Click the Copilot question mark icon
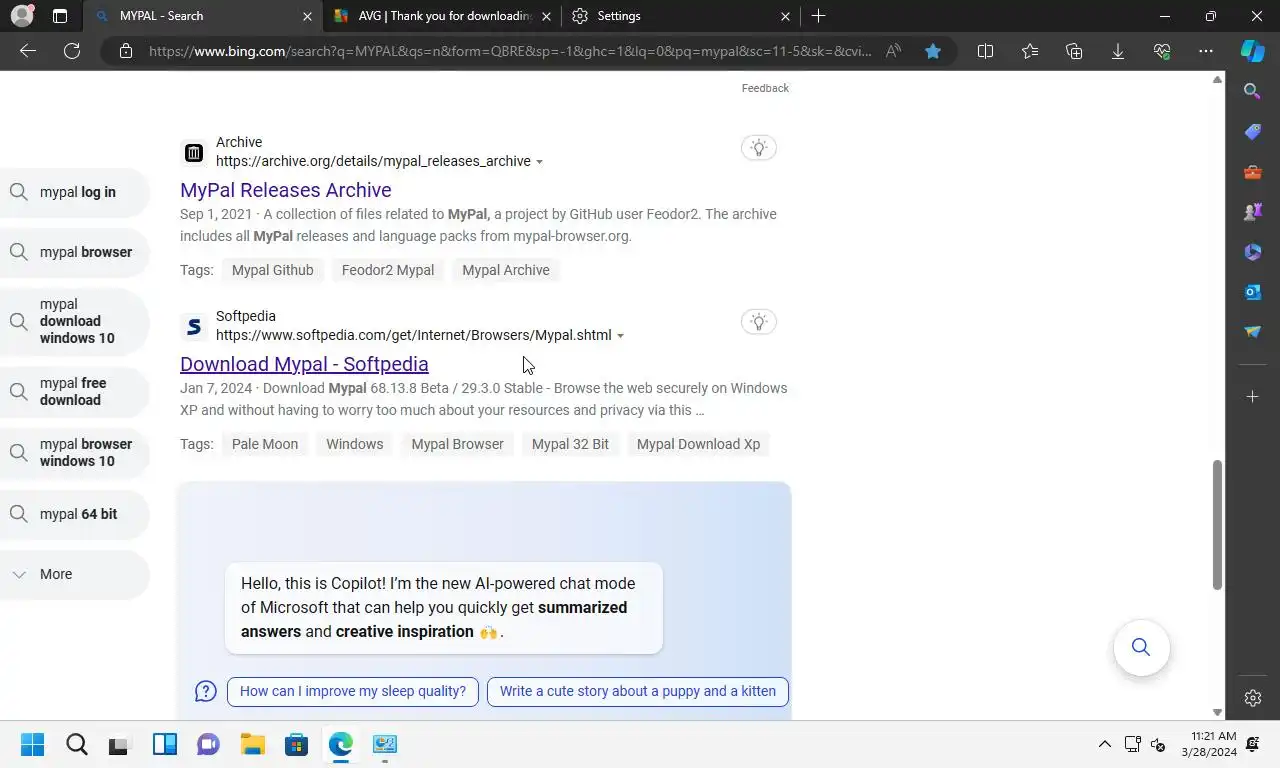 205,691
